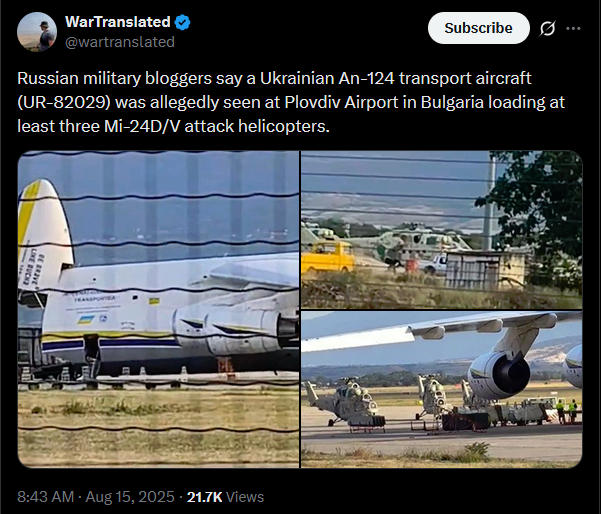The width and height of the screenshot is (601, 514).
Task: Click the yellow truck in top-right photo
Action: coord(327,256)
